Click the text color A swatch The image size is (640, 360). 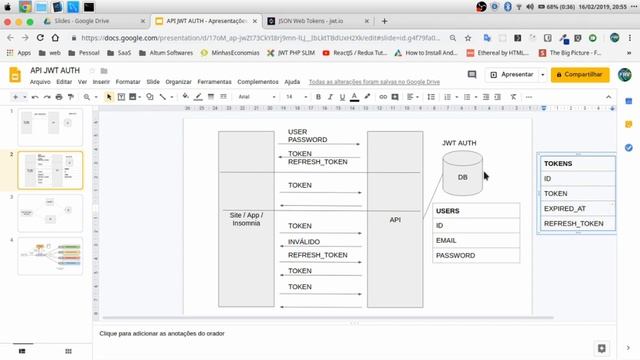[x=354, y=97]
